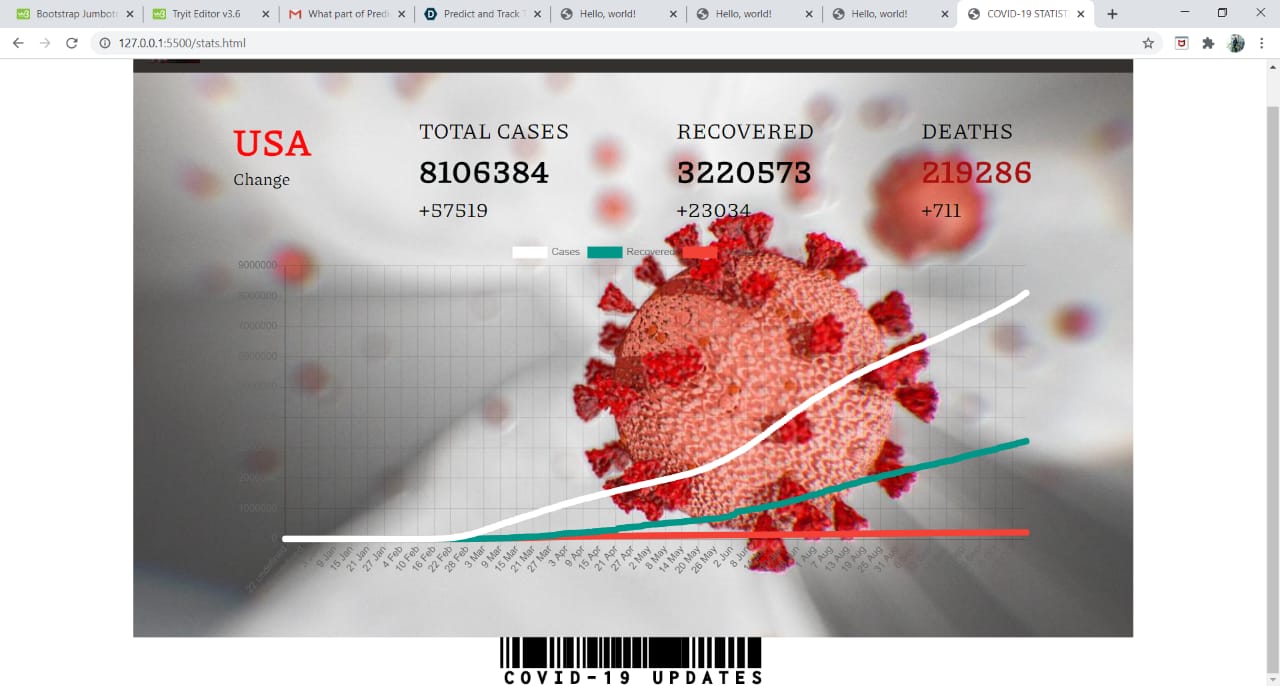This screenshot has height=686, width=1280.
Task: Go back to the previous page
Action: pos(18,43)
